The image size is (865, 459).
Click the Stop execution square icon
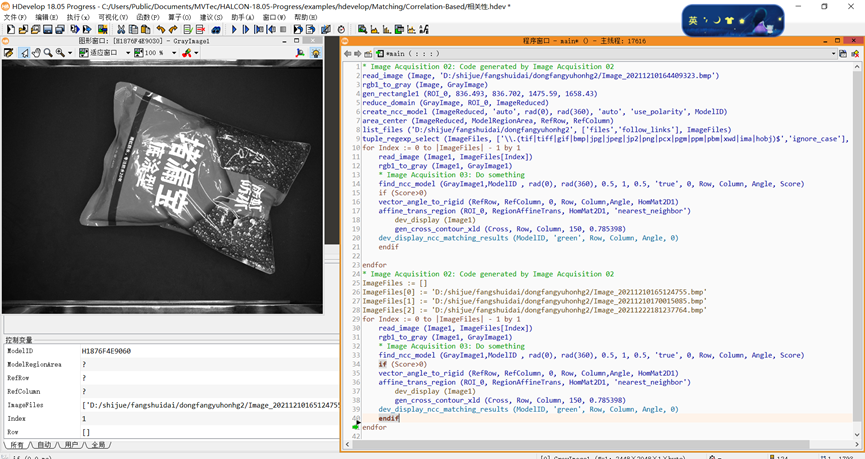coord(283,29)
